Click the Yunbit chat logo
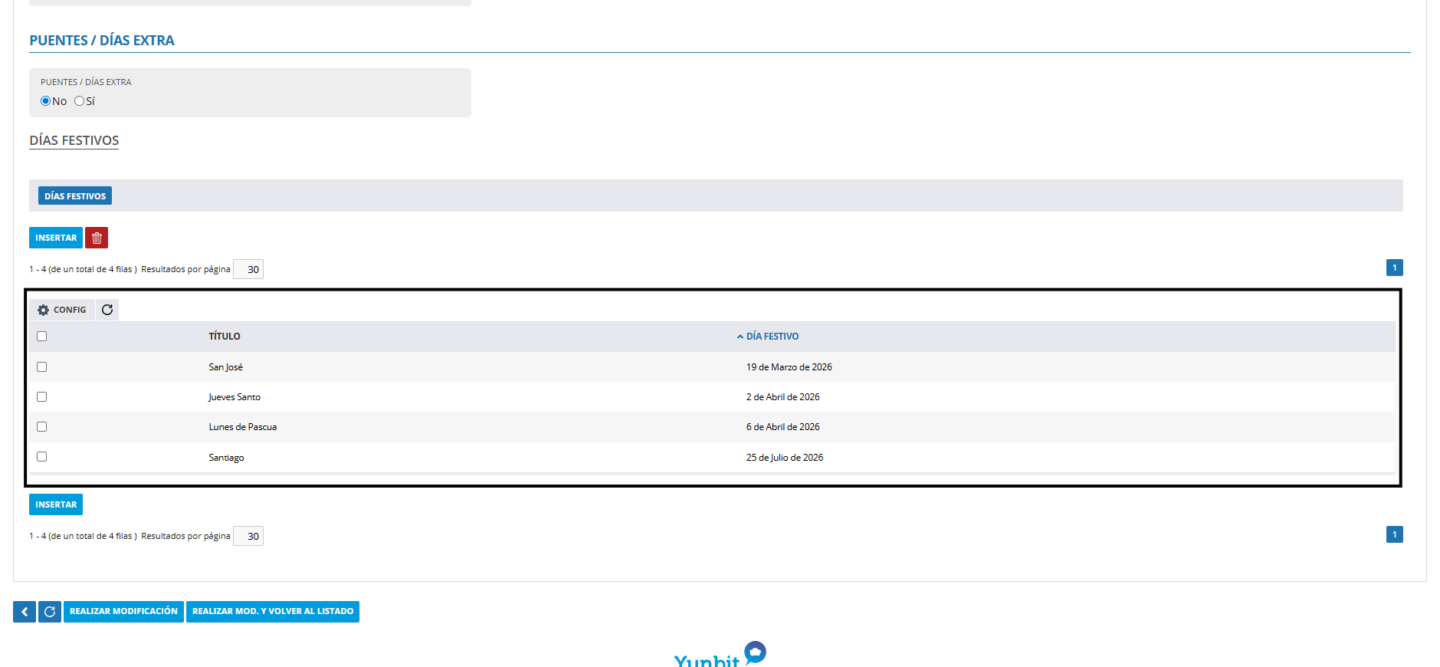1440x667 pixels. [x=720, y=656]
